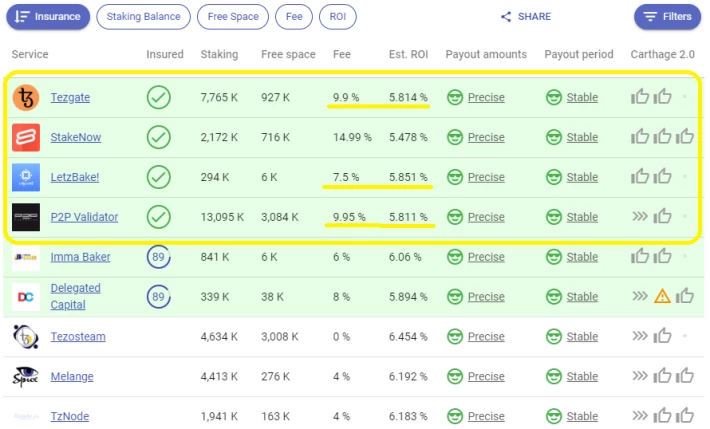Screen dimensions: 710x429
Task: Click P2P Validator Carthage arrows icon
Action: [x=640, y=216]
